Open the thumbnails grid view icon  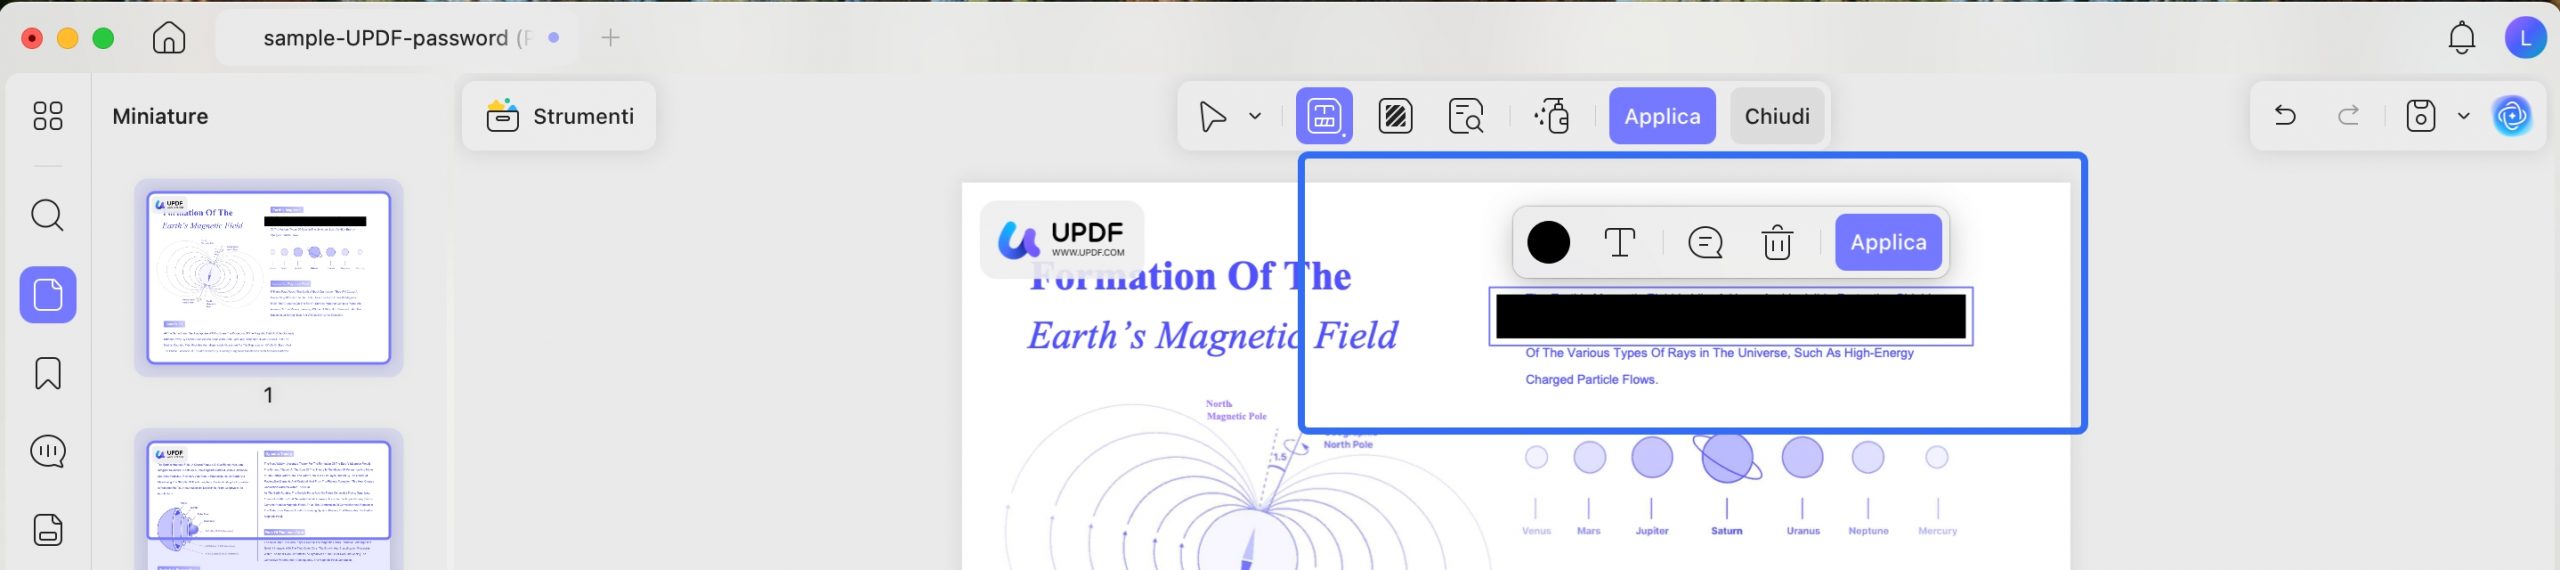48,116
